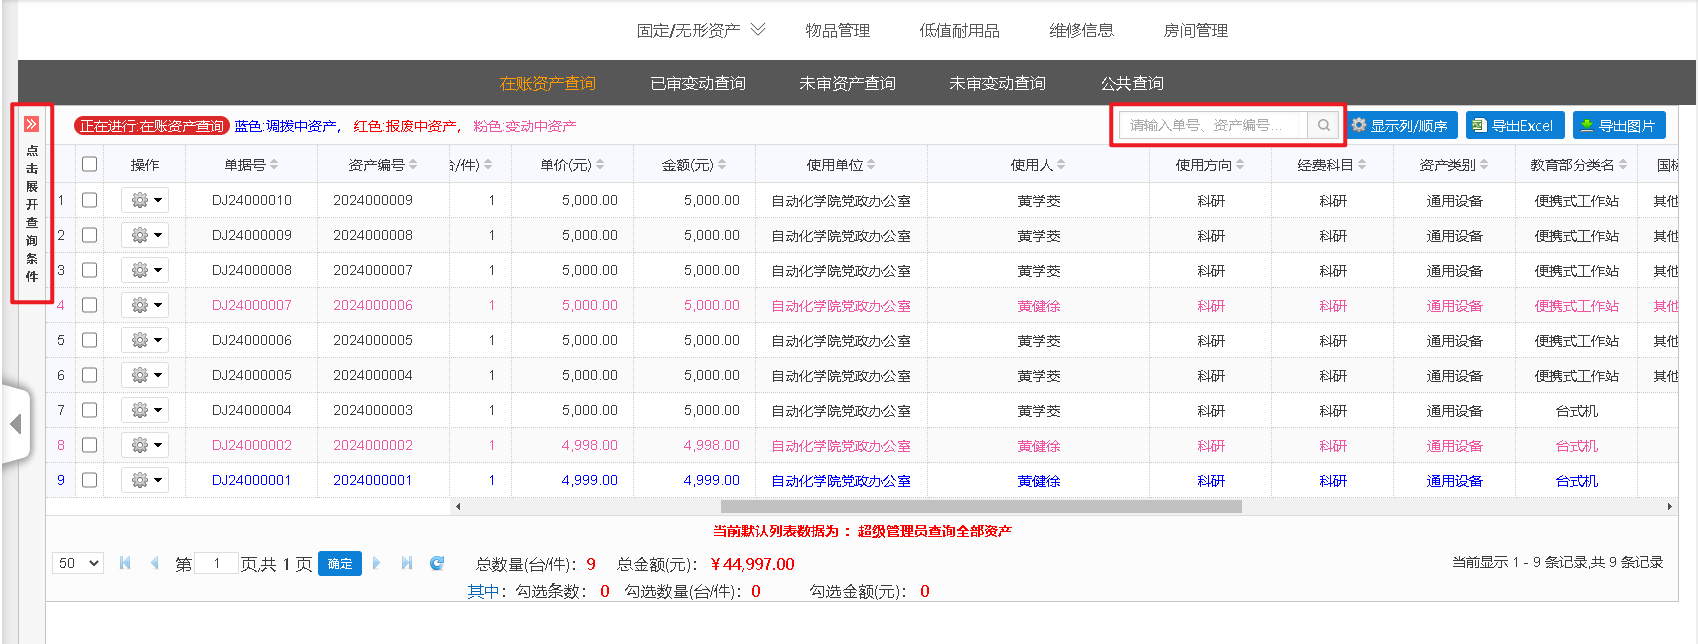Go to the first page icon
The height and width of the screenshot is (644, 1698).
[125, 563]
